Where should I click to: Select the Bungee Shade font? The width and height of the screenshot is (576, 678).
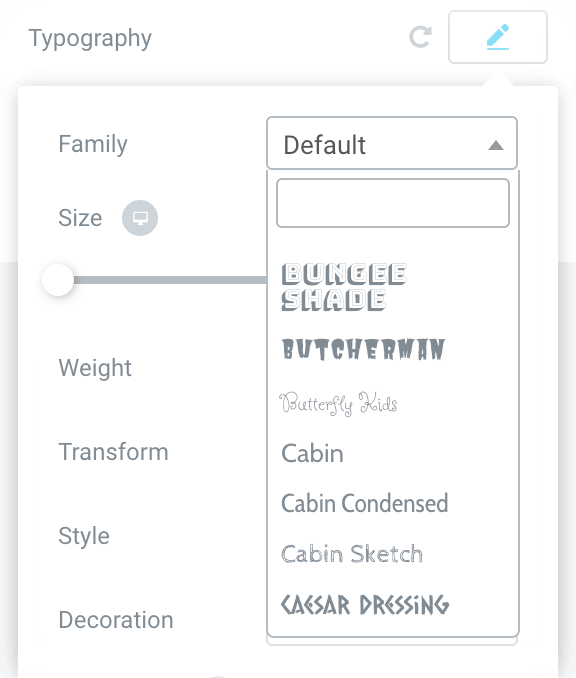(x=344, y=287)
